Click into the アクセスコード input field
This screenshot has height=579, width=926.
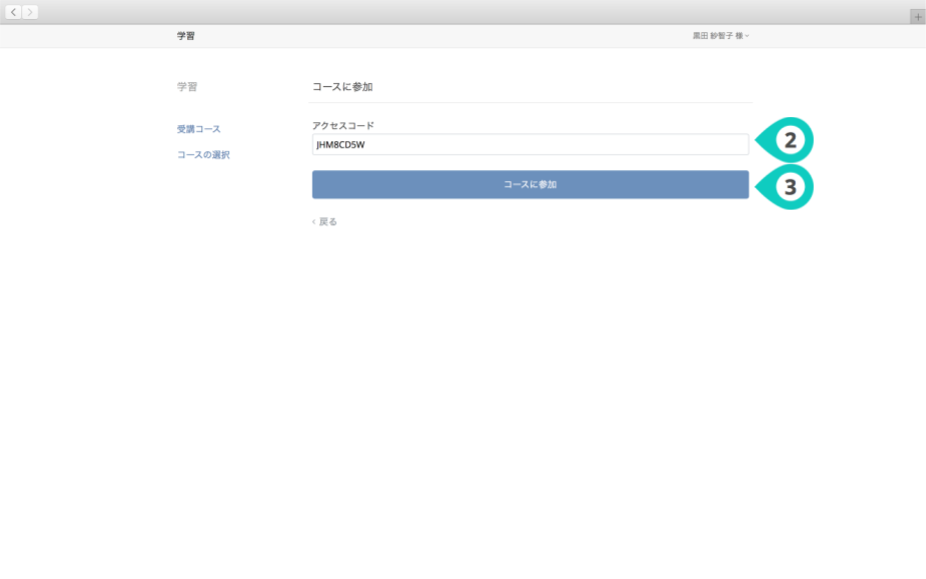(530, 145)
